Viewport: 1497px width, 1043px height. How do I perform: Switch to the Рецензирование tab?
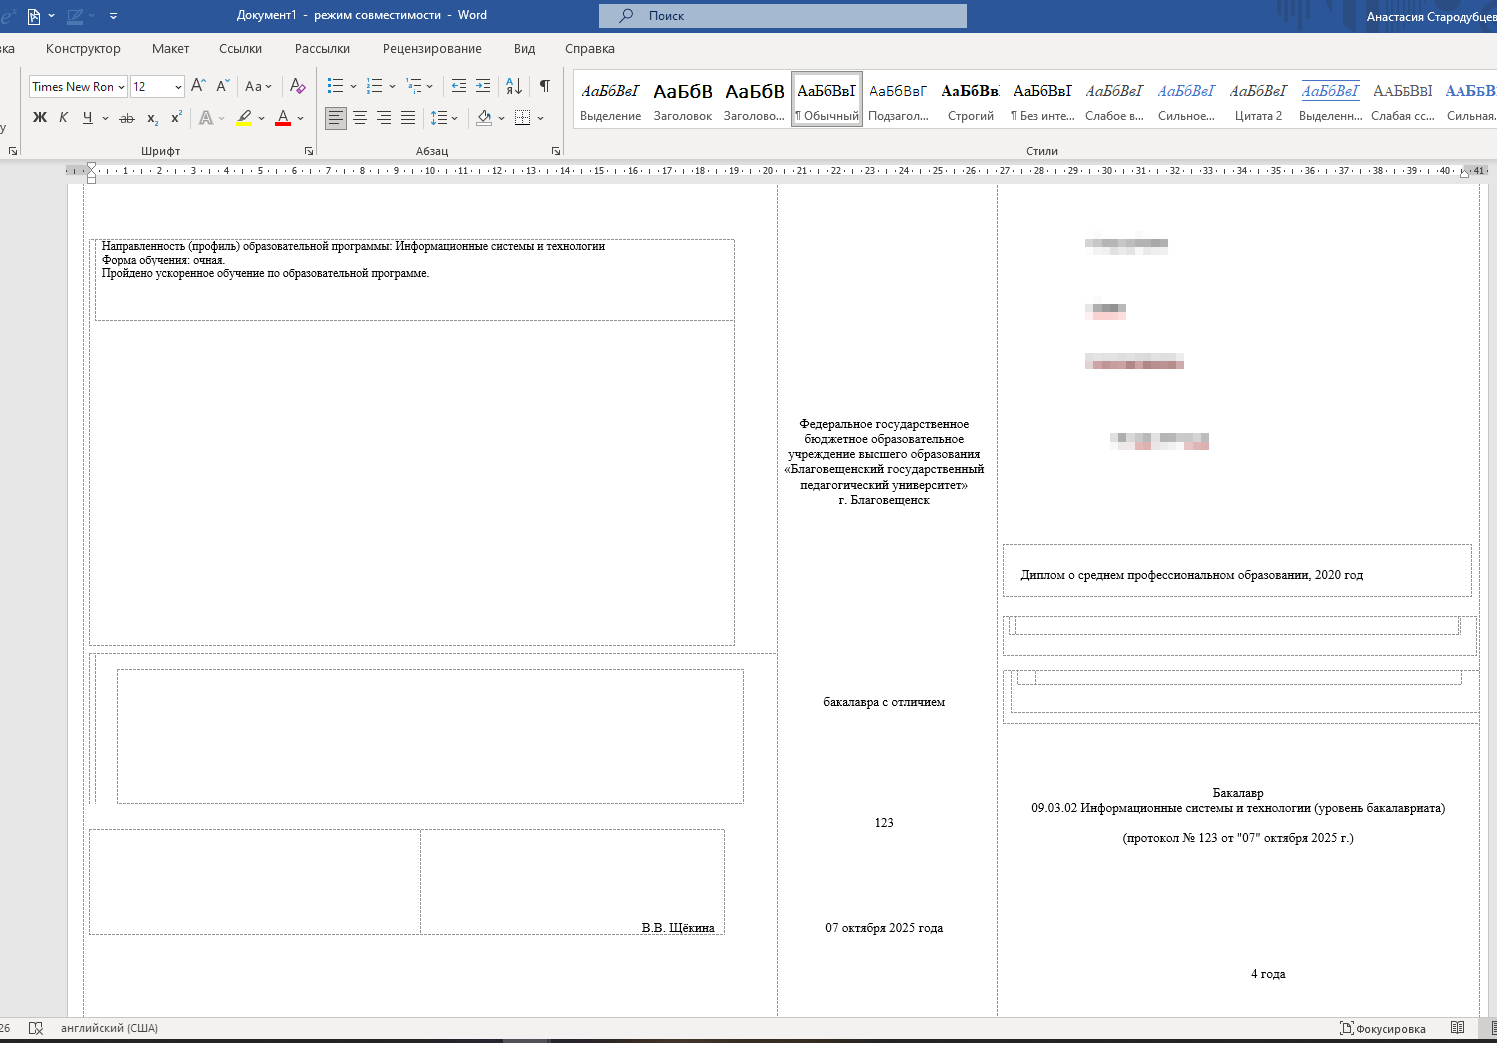point(432,48)
